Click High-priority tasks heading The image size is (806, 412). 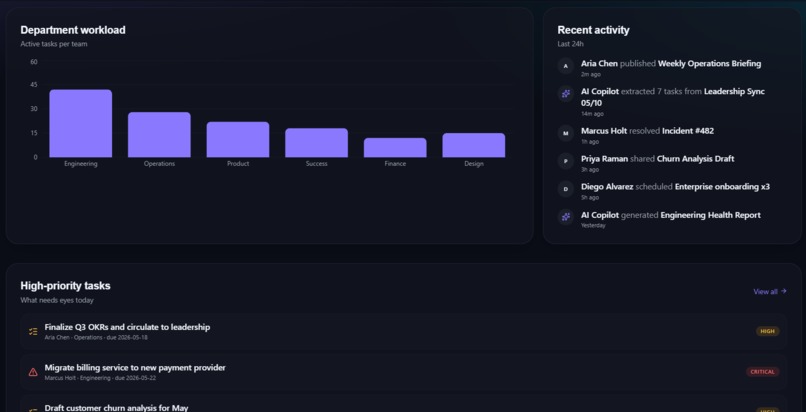(65, 286)
